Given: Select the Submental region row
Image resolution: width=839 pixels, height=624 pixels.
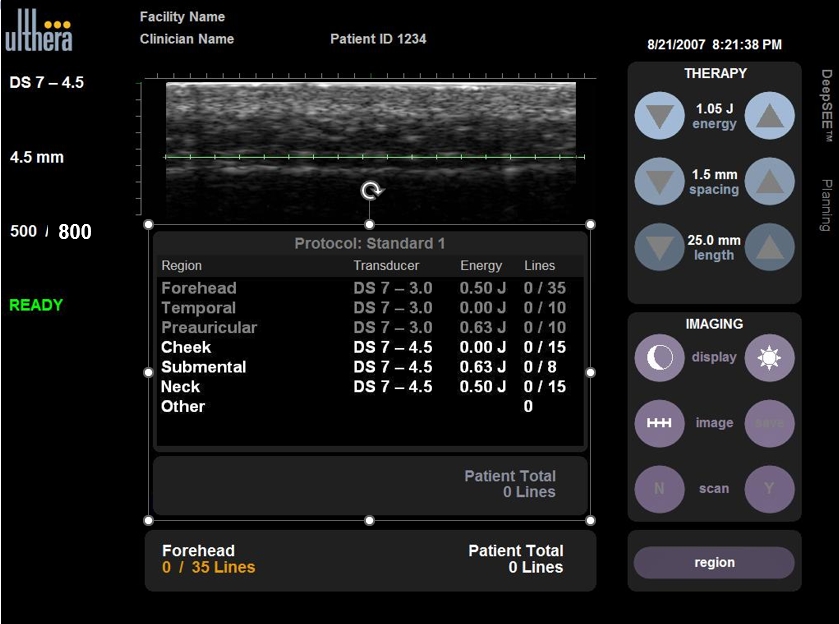Looking at the screenshot, I should pos(369,367).
